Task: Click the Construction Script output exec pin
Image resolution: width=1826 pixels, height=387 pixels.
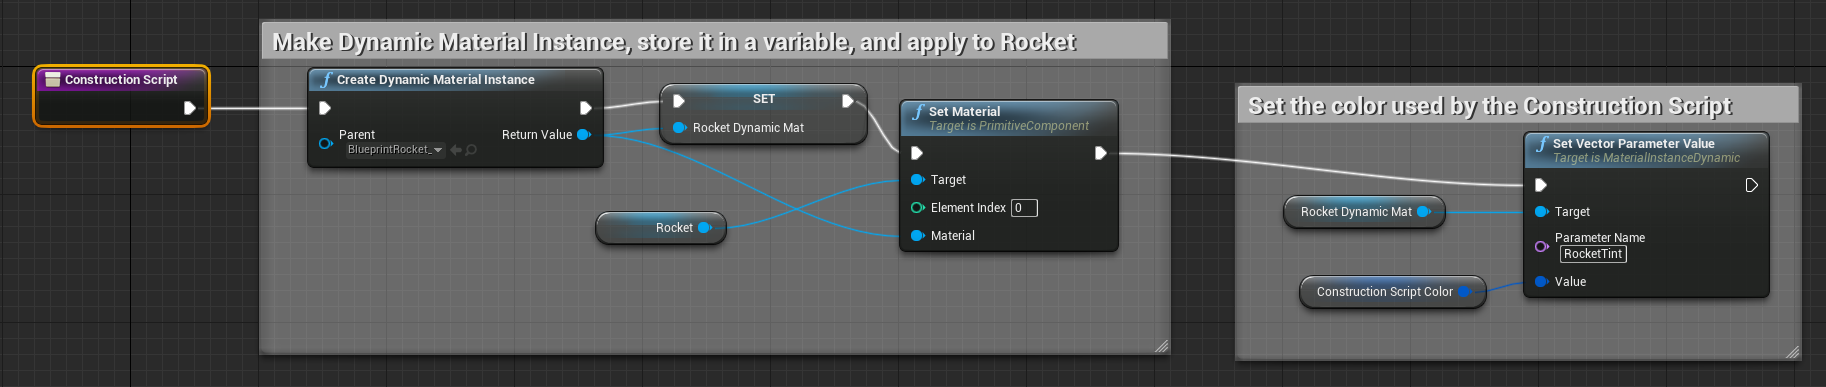Action: (x=190, y=108)
